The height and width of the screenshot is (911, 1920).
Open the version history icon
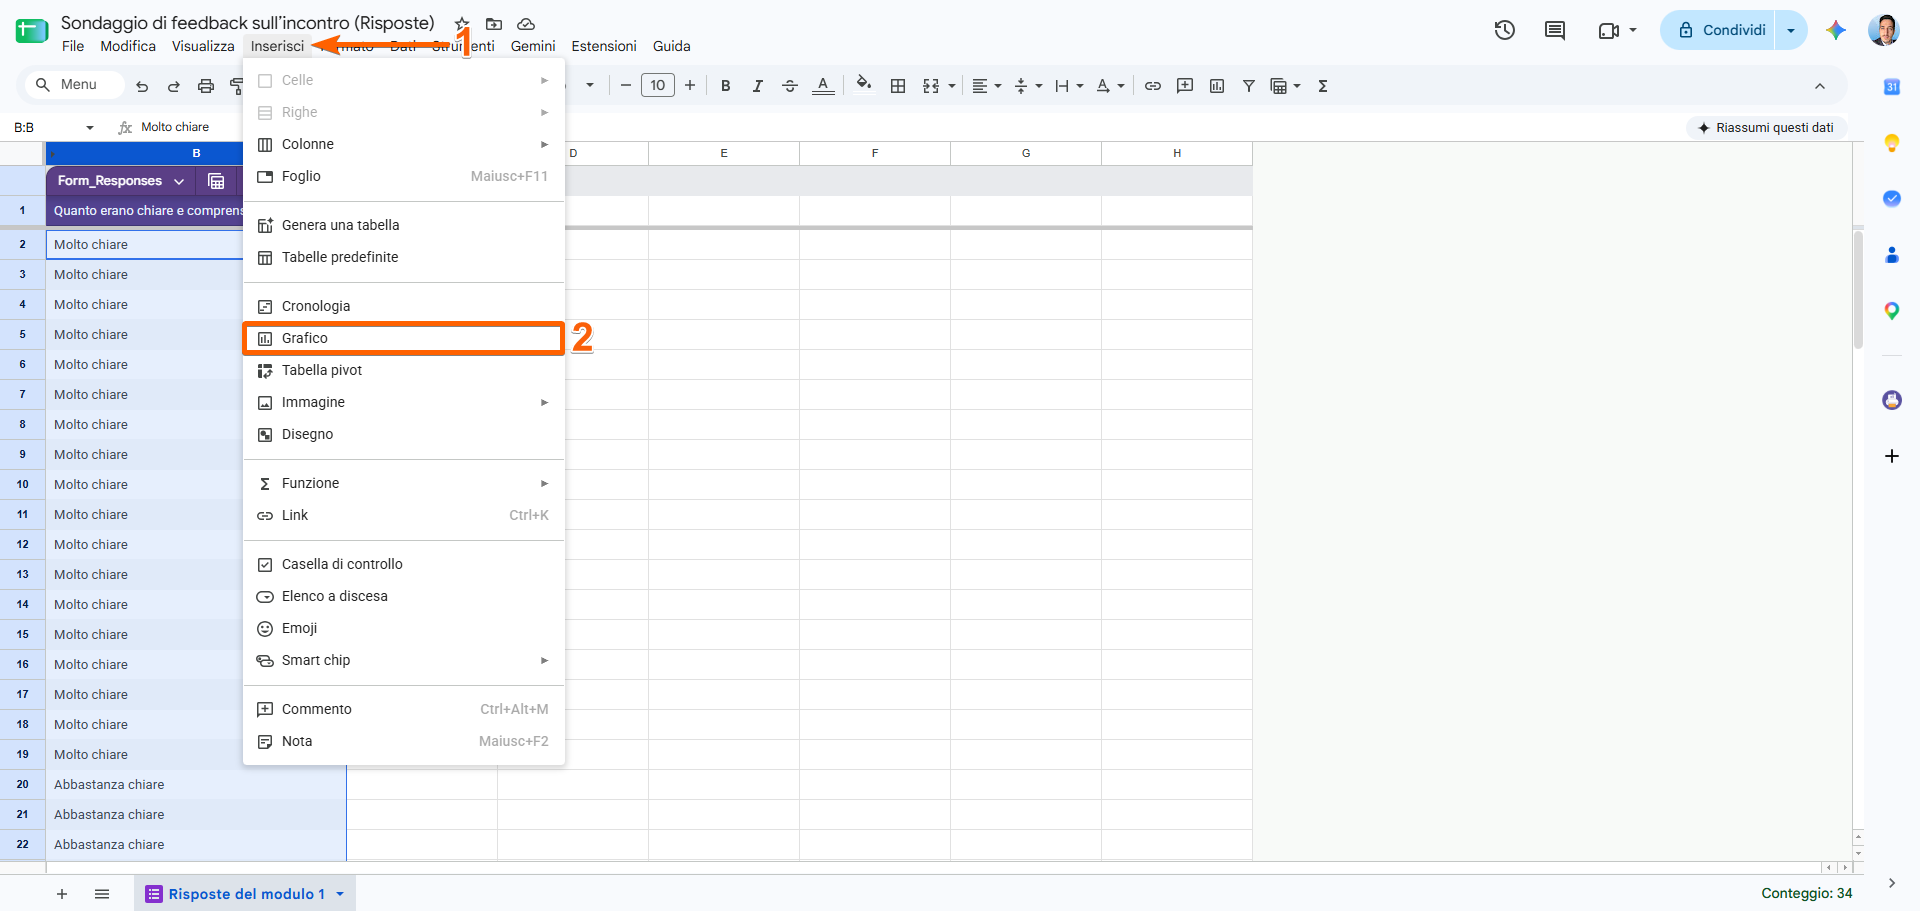[x=1505, y=30]
